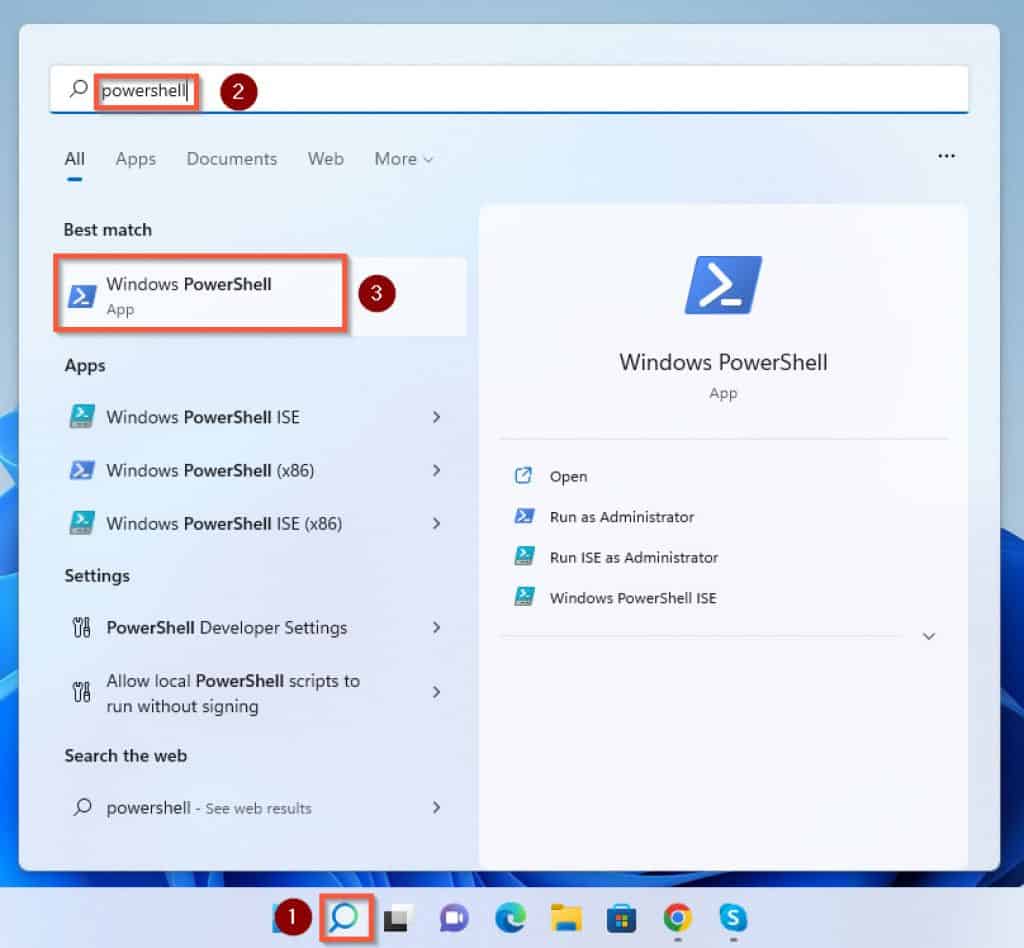
Task: Expand more actions with the down chevron
Action: (929, 636)
